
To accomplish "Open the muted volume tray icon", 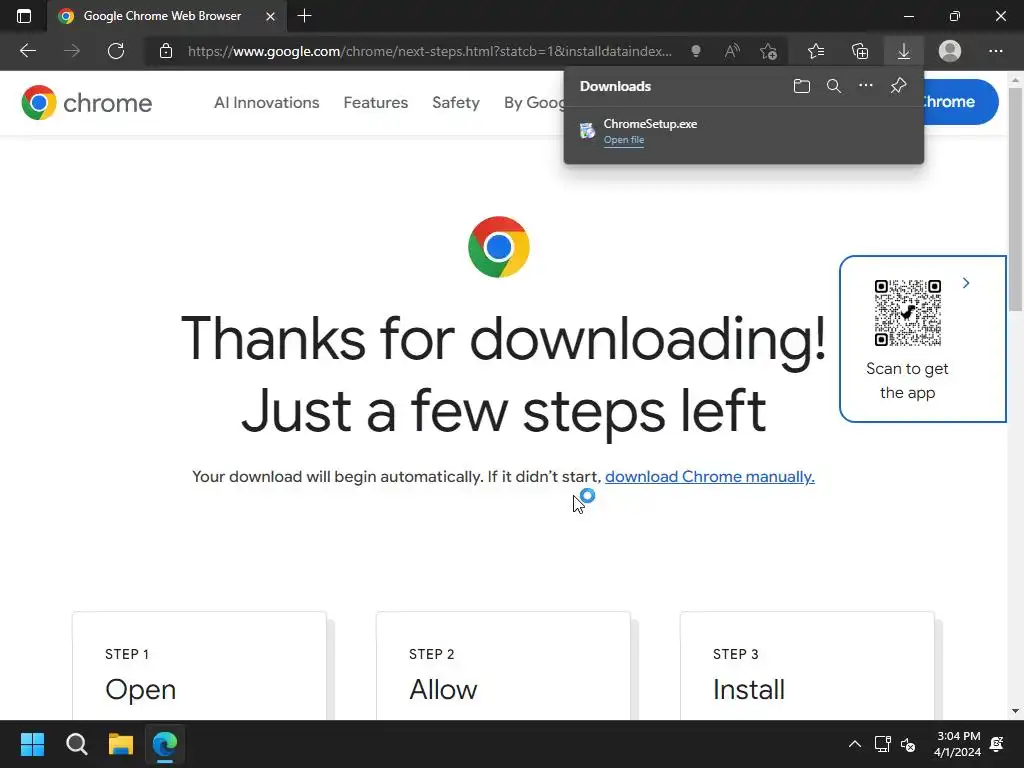I will (x=908, y=744).
